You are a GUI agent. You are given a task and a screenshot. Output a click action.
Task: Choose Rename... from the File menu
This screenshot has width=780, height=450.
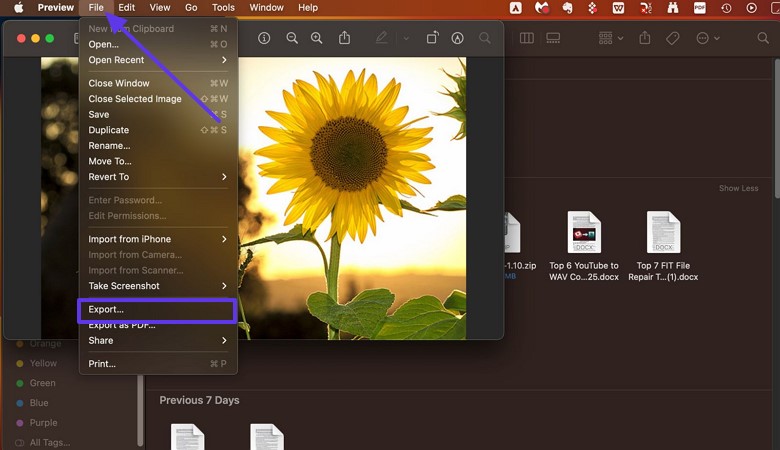tap(158, 146)
